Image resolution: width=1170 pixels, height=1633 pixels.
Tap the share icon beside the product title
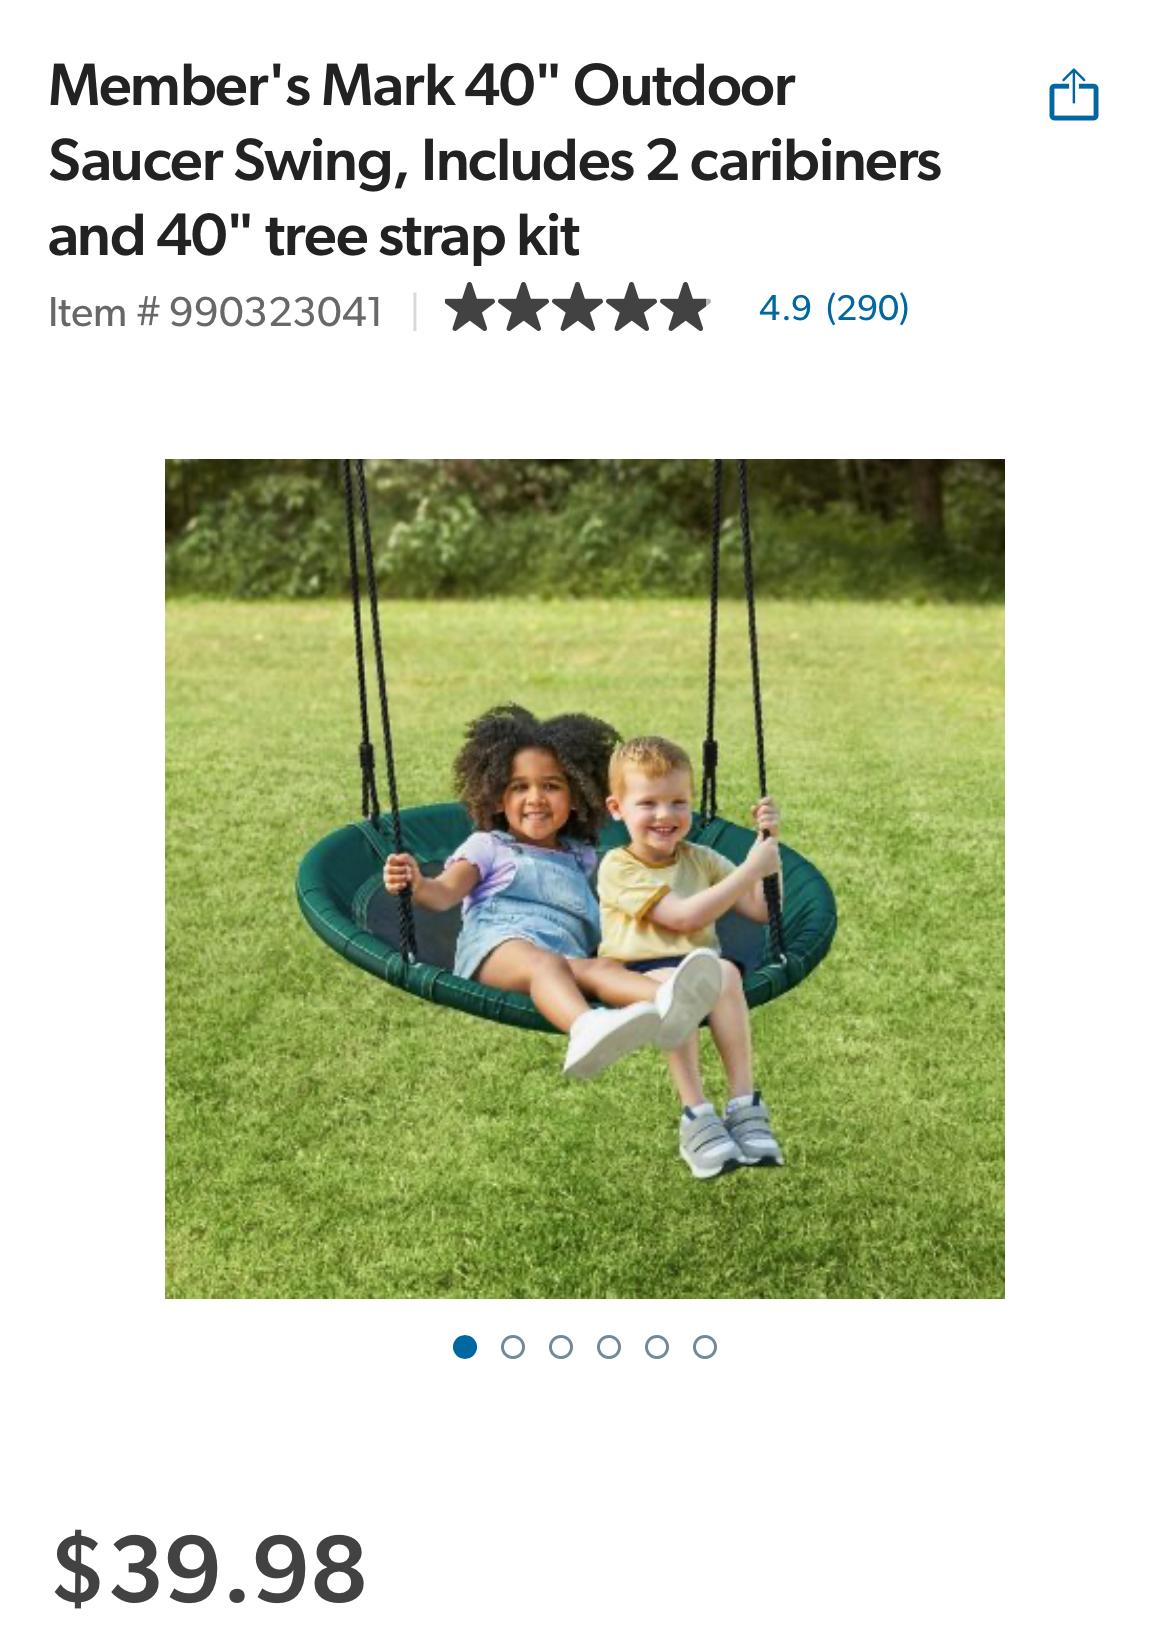click(1073, 95)
